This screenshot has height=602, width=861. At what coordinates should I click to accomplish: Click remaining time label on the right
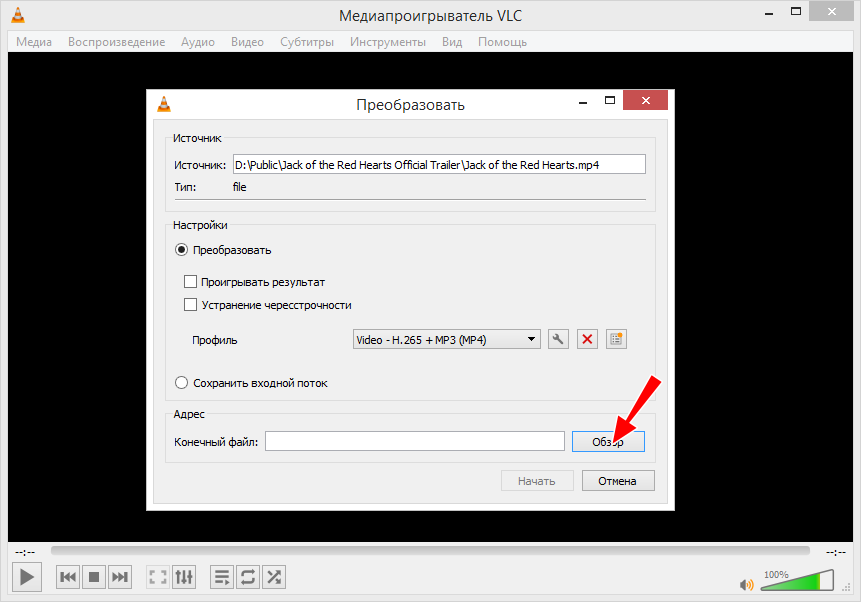pyautogui.click(x=836, y=552)
